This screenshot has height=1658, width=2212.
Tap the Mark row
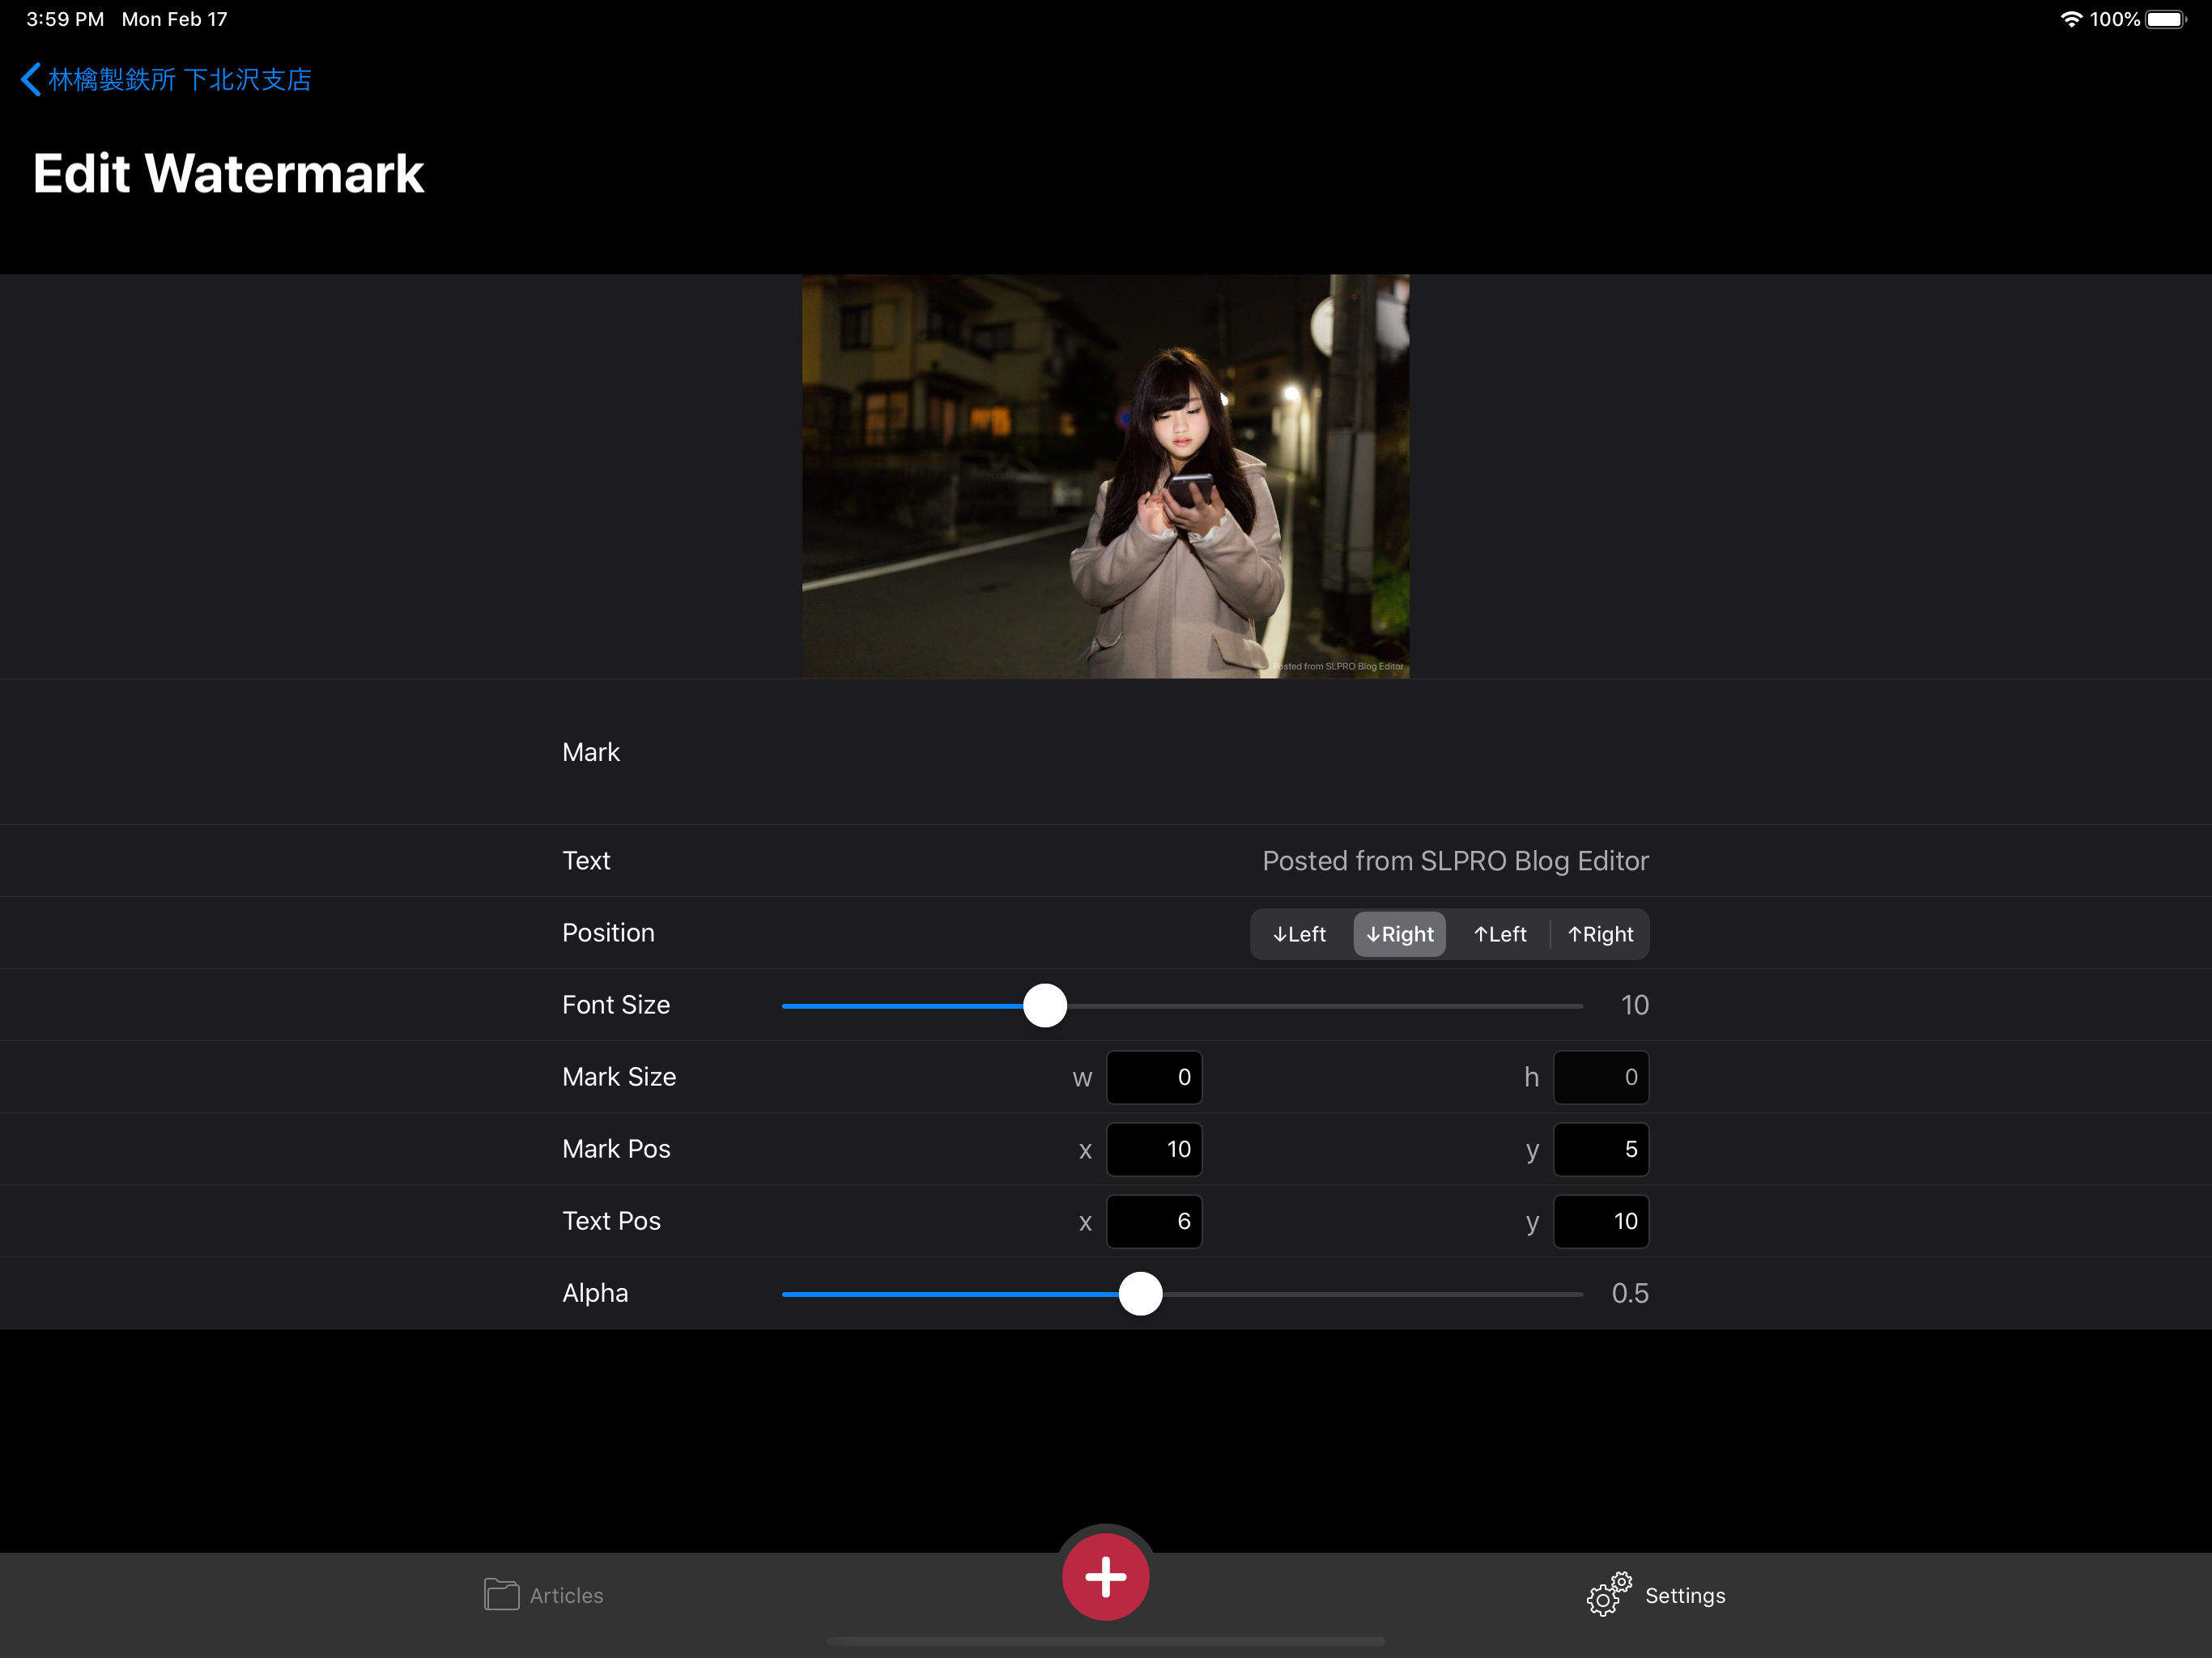[x=1106, y=752]
